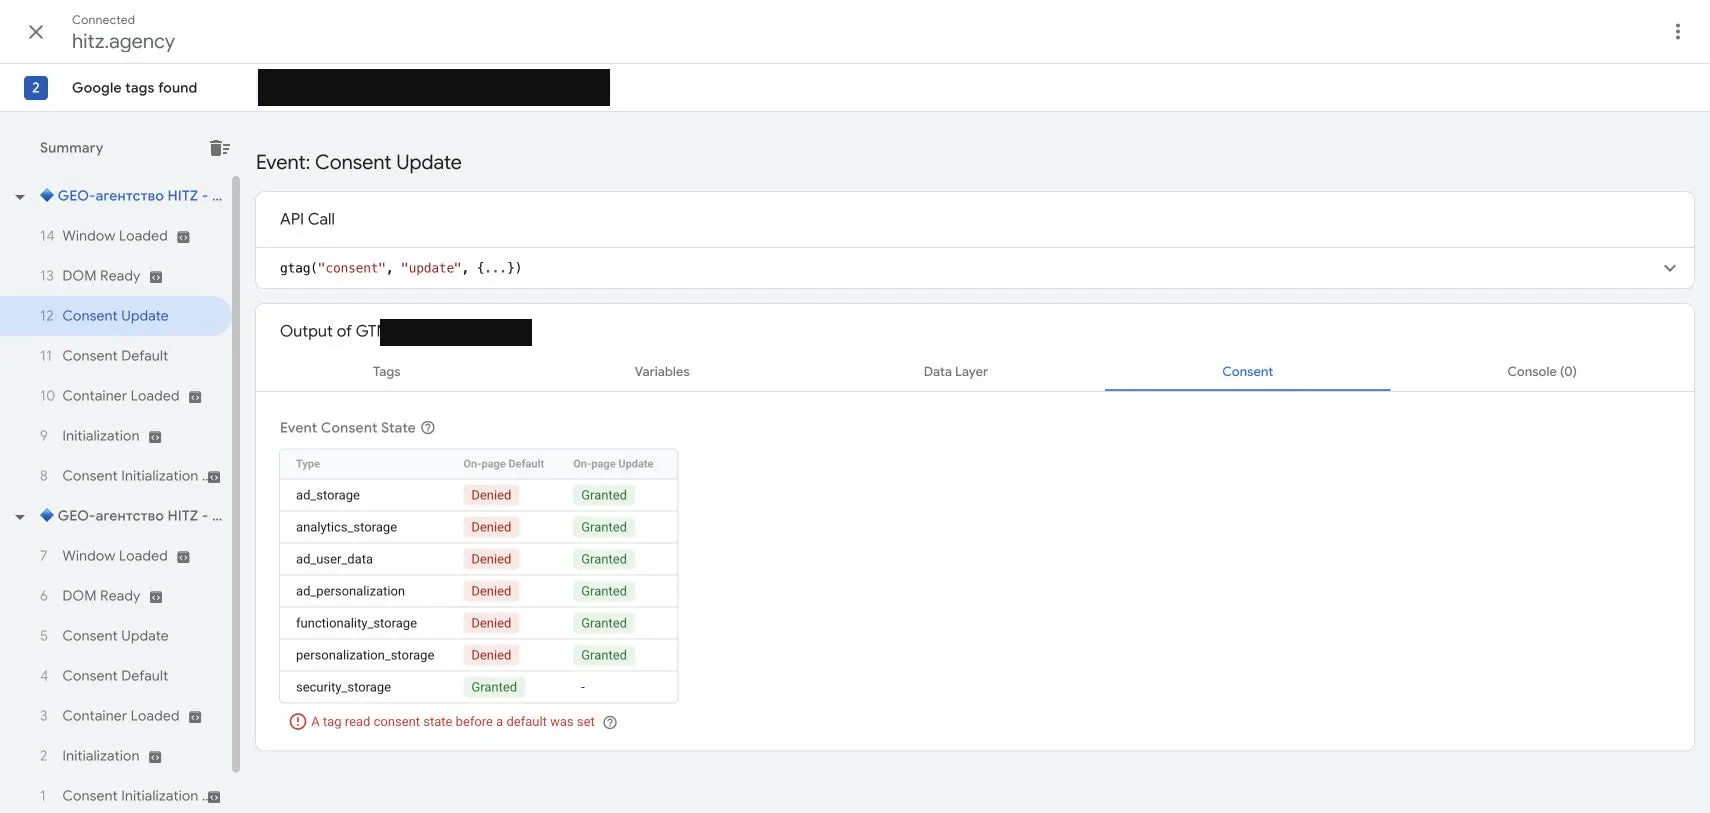Click the On-page Update column header
Screen dimensions: 1710x813
(613, 464)
